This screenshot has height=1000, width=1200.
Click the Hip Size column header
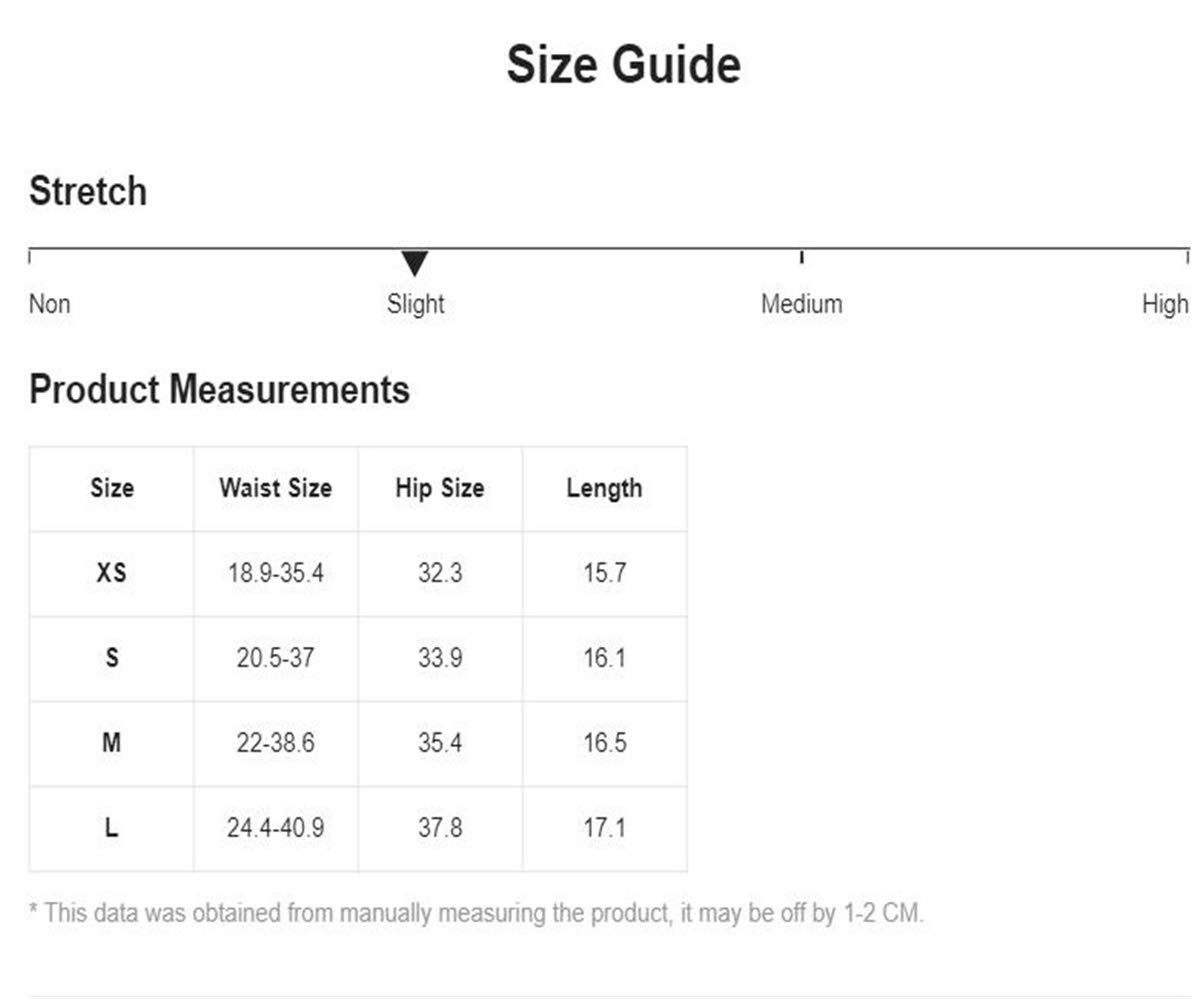tap(439, 489)
